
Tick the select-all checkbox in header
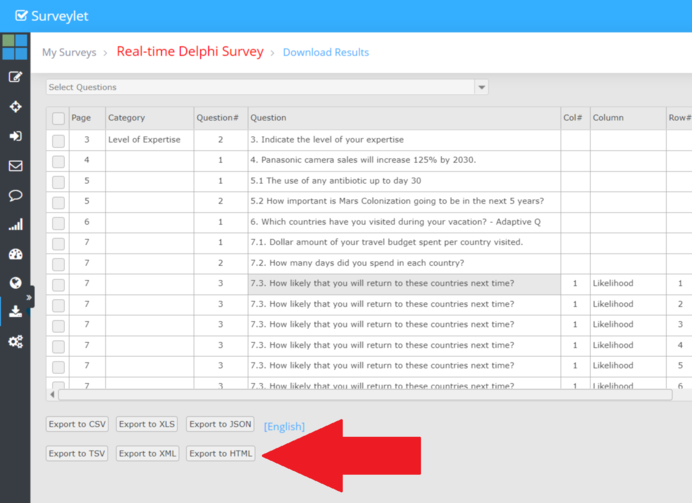[x=58, y=118]
